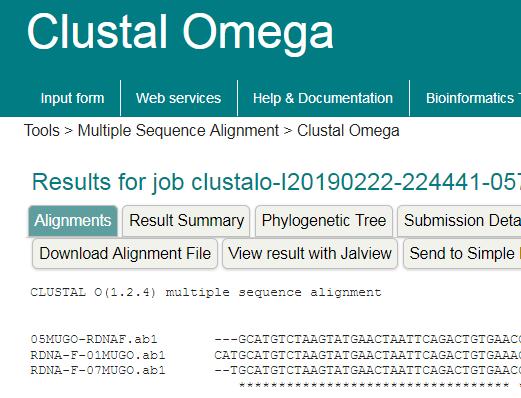Open Help & Documentation page

(323, 98)
